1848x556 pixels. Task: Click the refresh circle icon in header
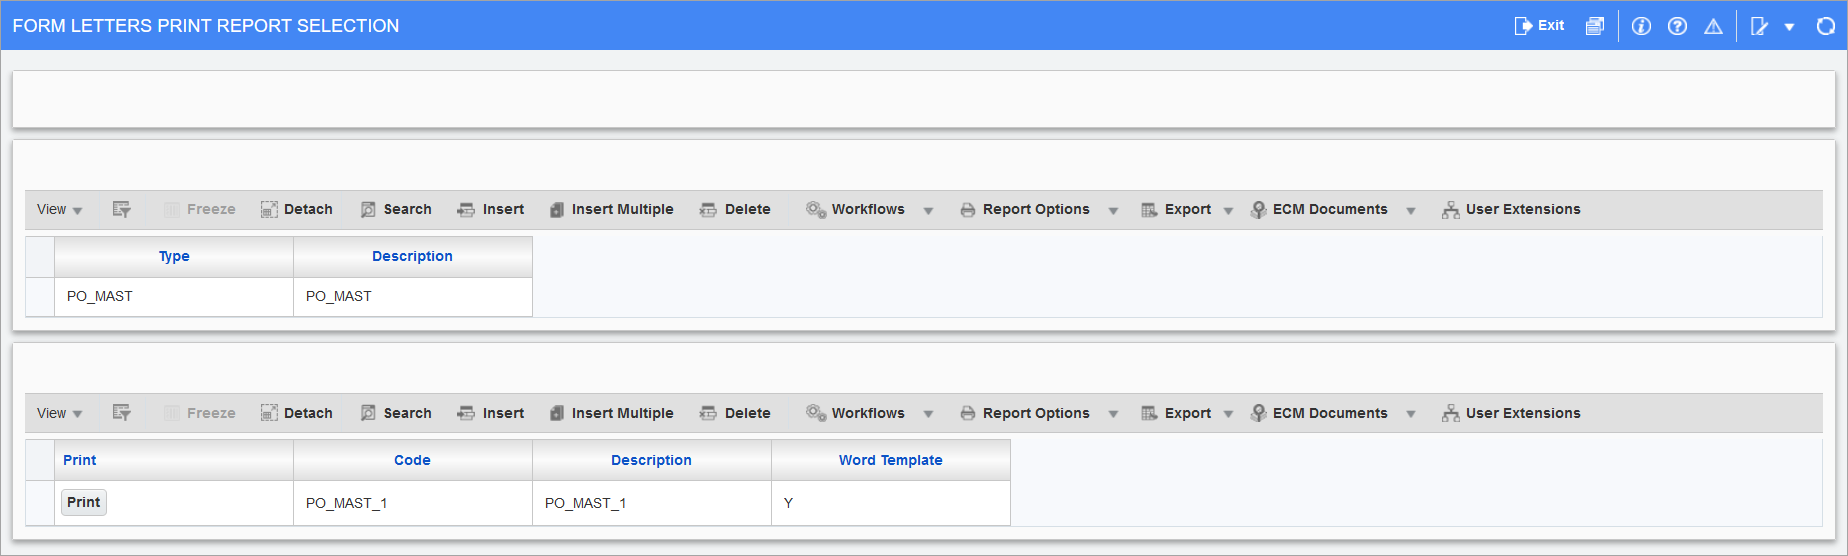(1825, 26)
